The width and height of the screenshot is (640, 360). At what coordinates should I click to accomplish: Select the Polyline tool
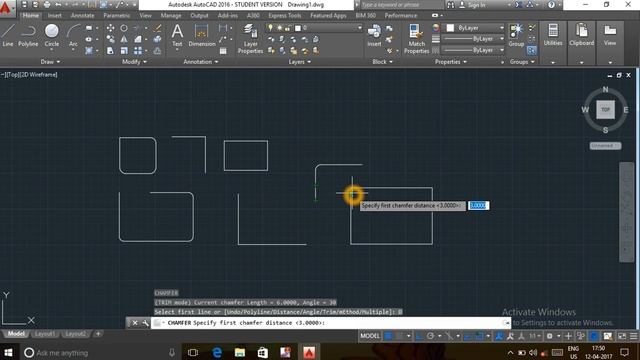pyautogui.click(x=28, y=35)
